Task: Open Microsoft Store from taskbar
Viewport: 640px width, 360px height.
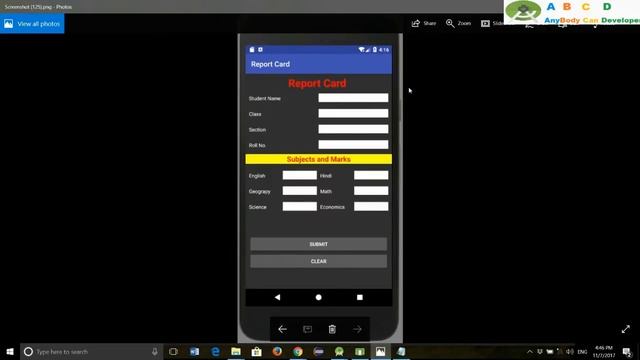Action: click(x=257, y=351)
